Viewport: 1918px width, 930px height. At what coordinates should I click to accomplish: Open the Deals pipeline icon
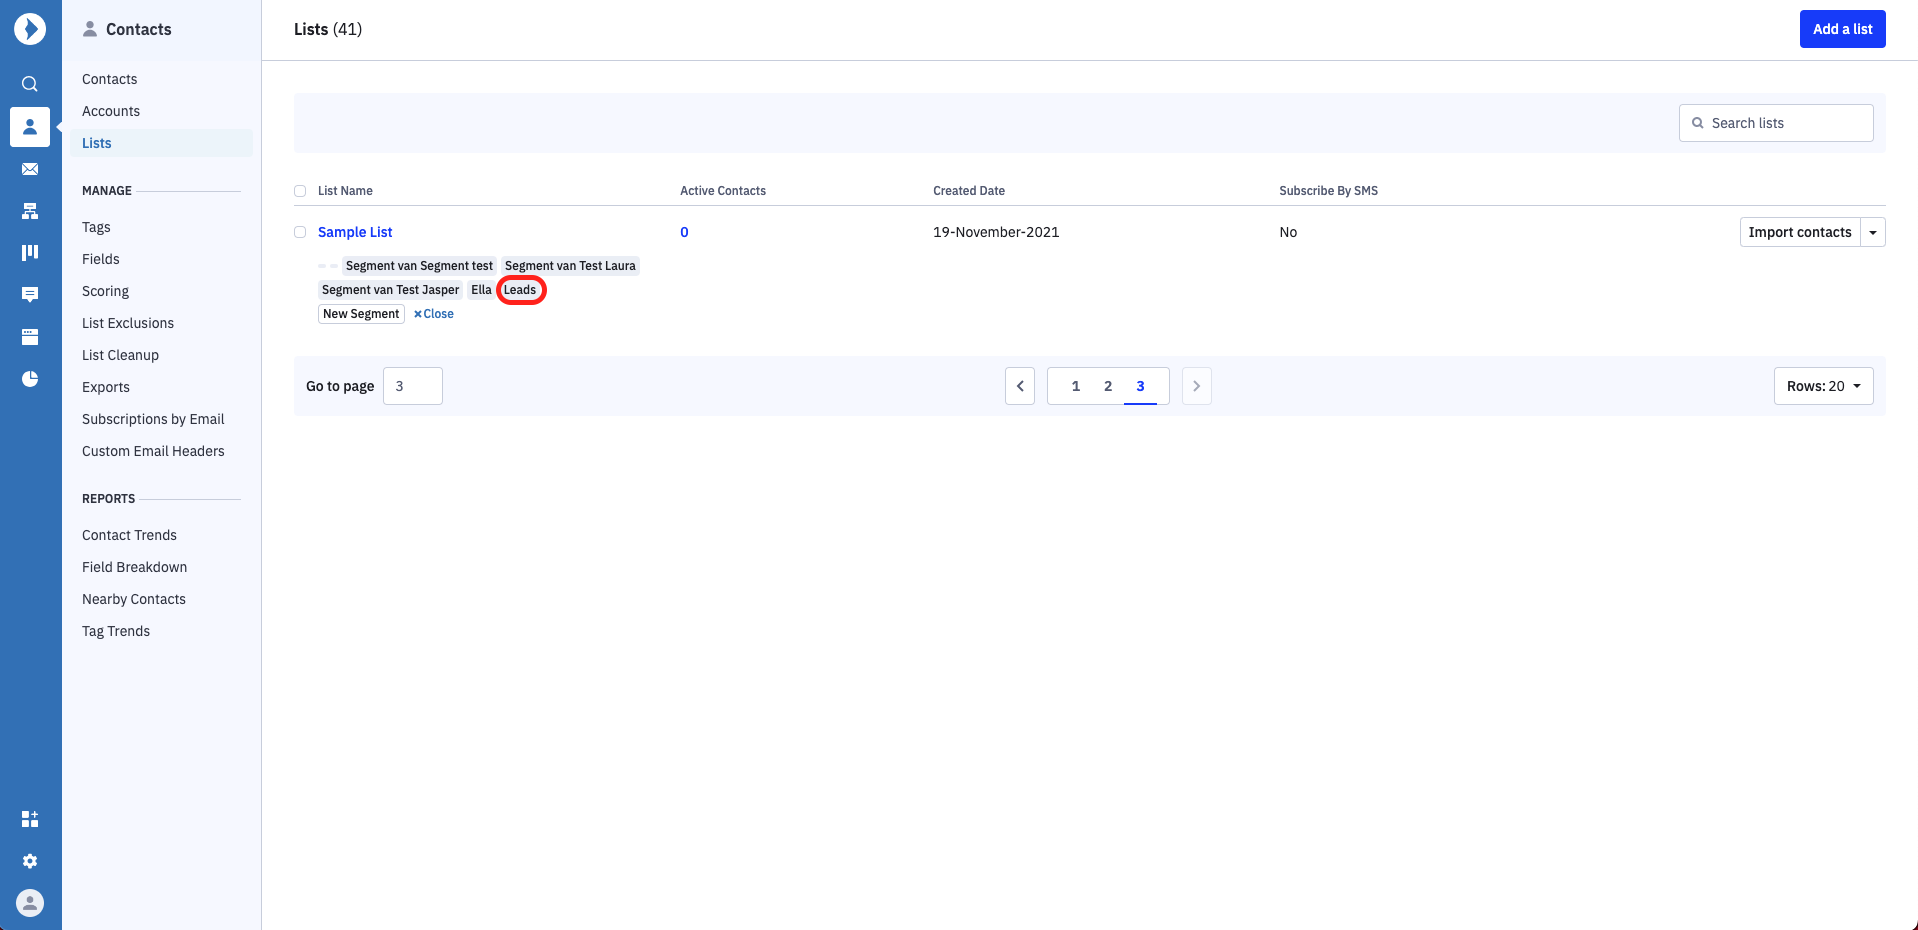[30, 253]
